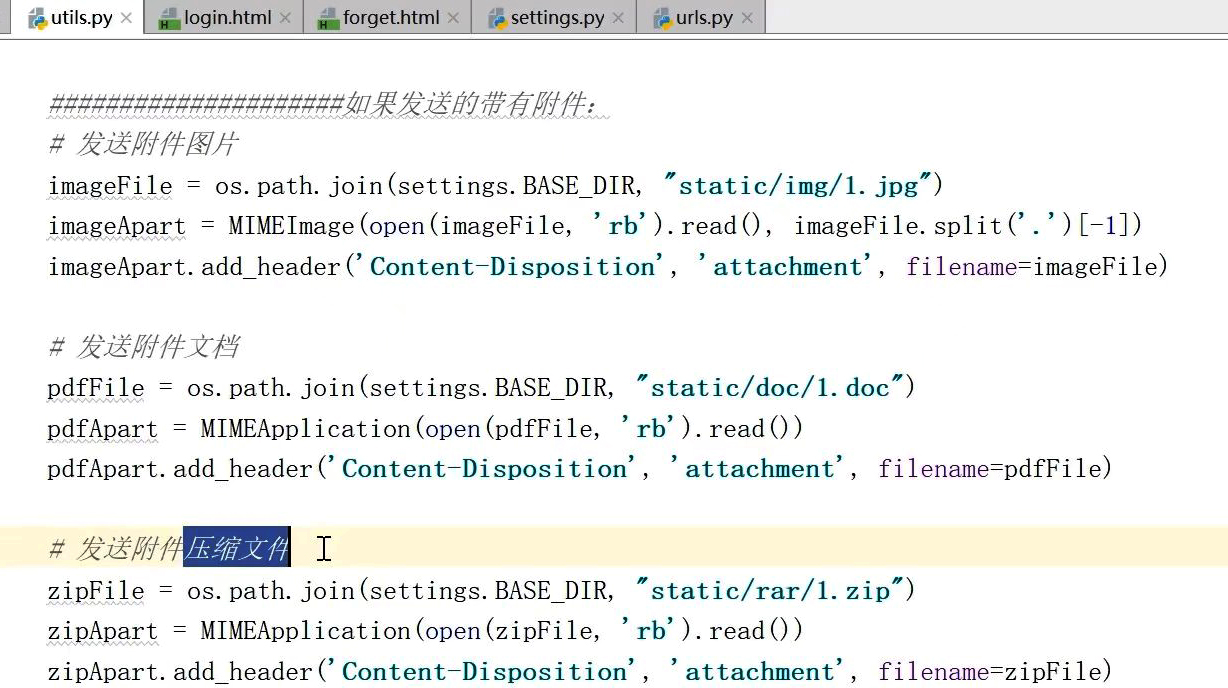Click the Python file icon on utils.py tab
Viewport: 1228px width, 688px height.
[37, 18]
